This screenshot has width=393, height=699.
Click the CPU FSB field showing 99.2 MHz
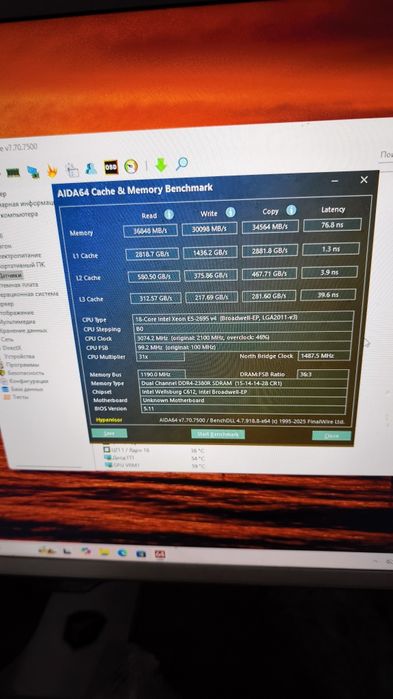[243, 347]
